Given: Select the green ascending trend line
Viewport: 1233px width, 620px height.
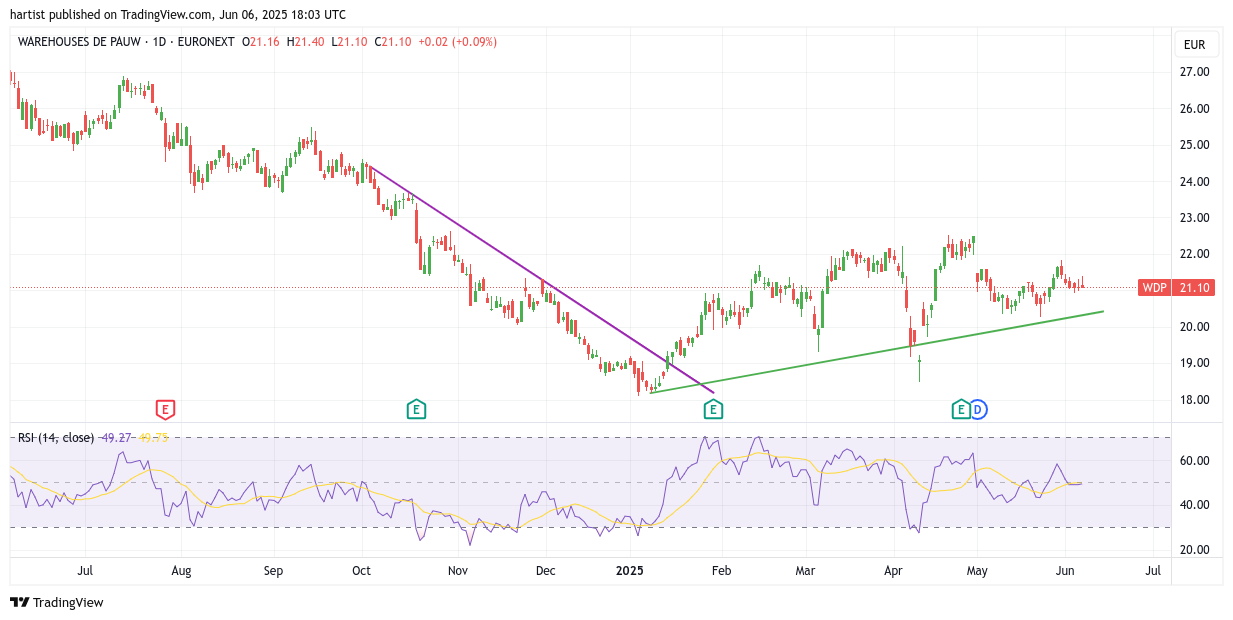Looking at the screenshot, I should 877,352.
